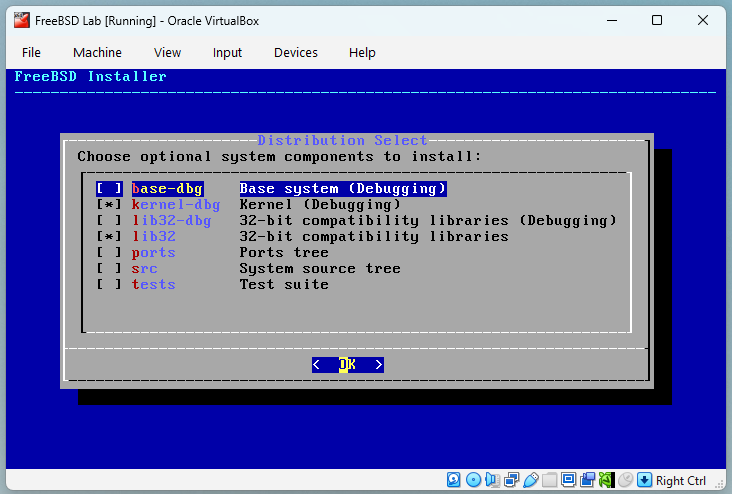732x494 pixels.
Task: Open the Help menu
Action: pyautogui.click(x=362, y=52)
